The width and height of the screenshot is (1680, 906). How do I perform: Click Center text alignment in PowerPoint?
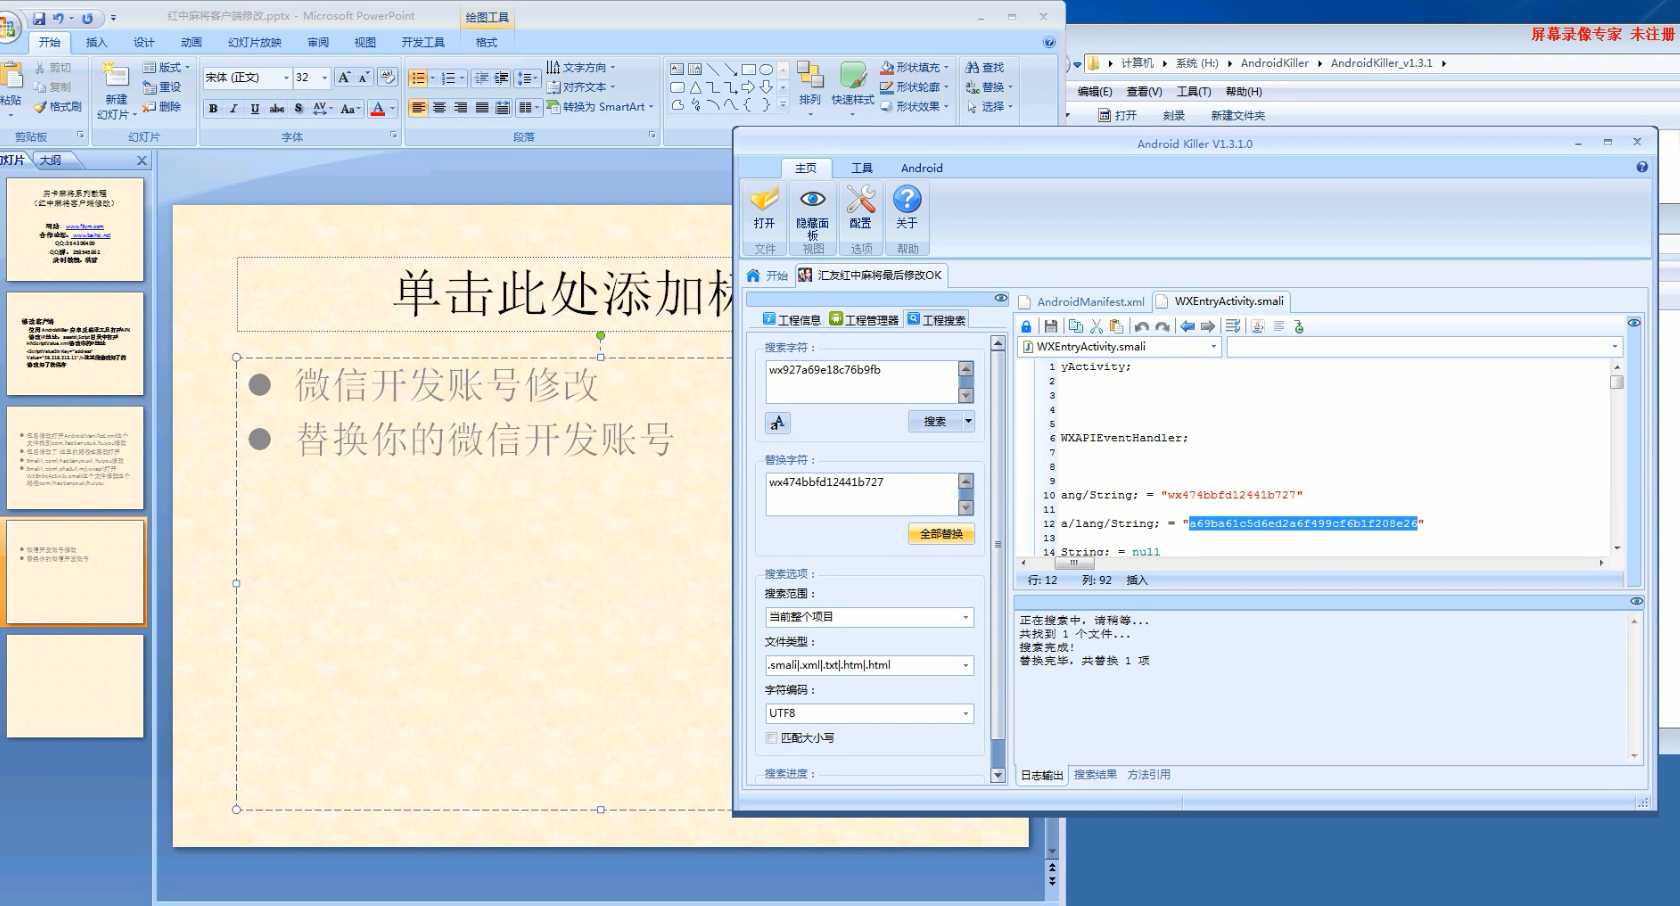point(439,107)
